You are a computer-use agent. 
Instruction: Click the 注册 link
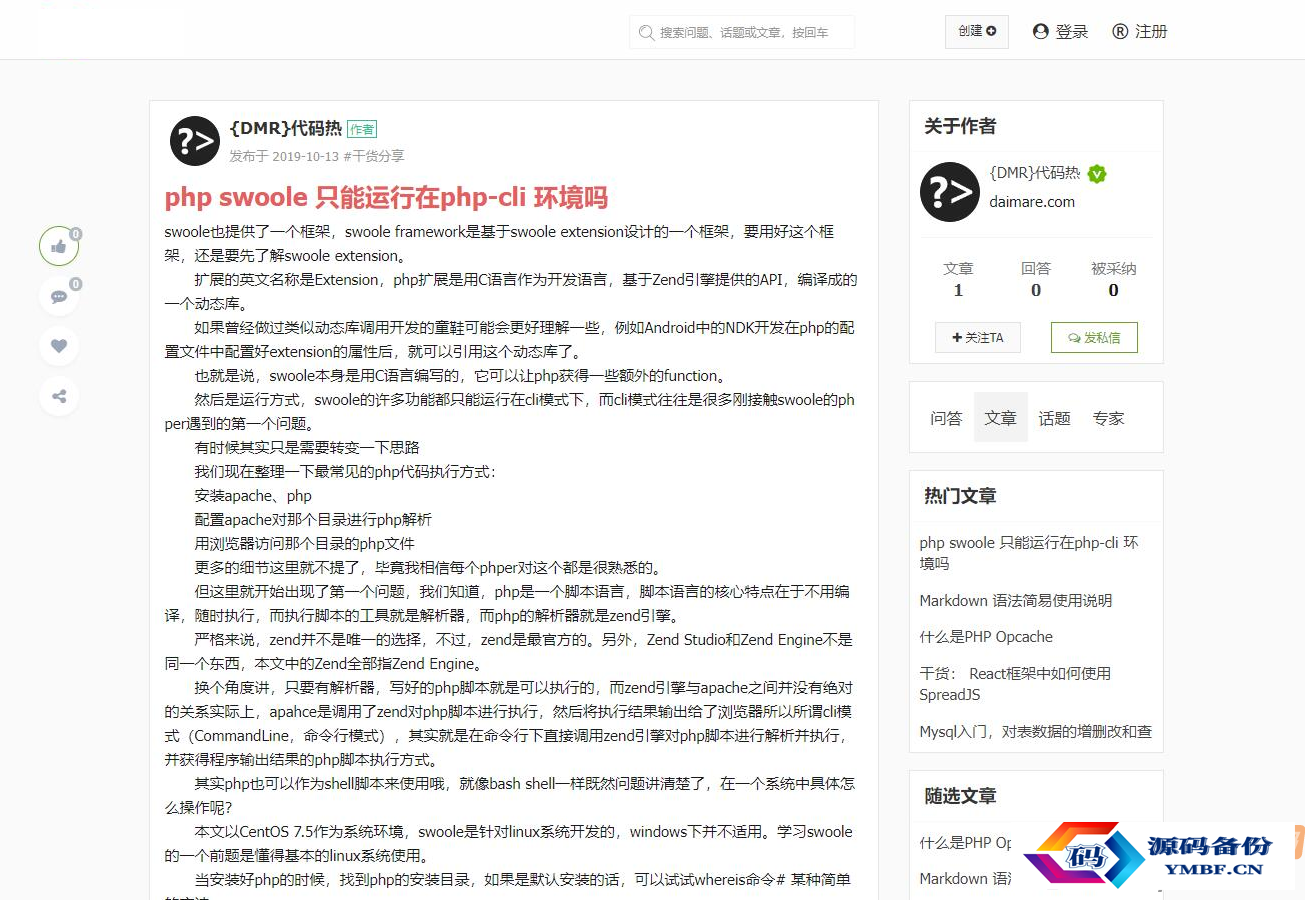[x=1140, y=32]
